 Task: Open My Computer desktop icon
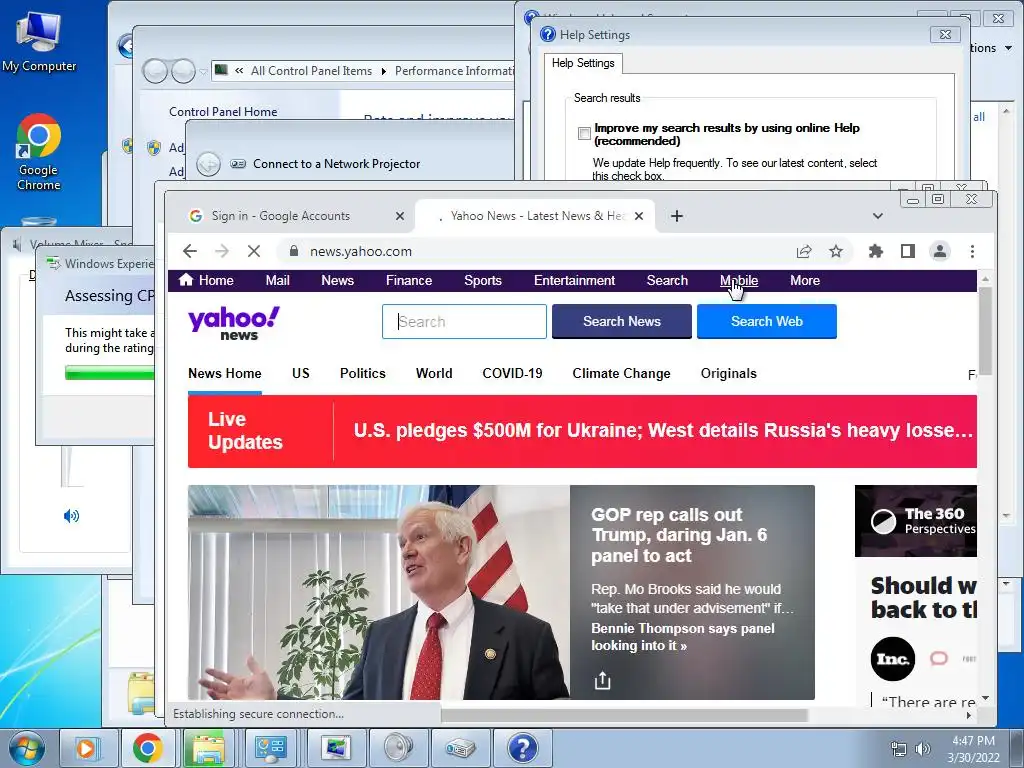[x=39, y=40]
